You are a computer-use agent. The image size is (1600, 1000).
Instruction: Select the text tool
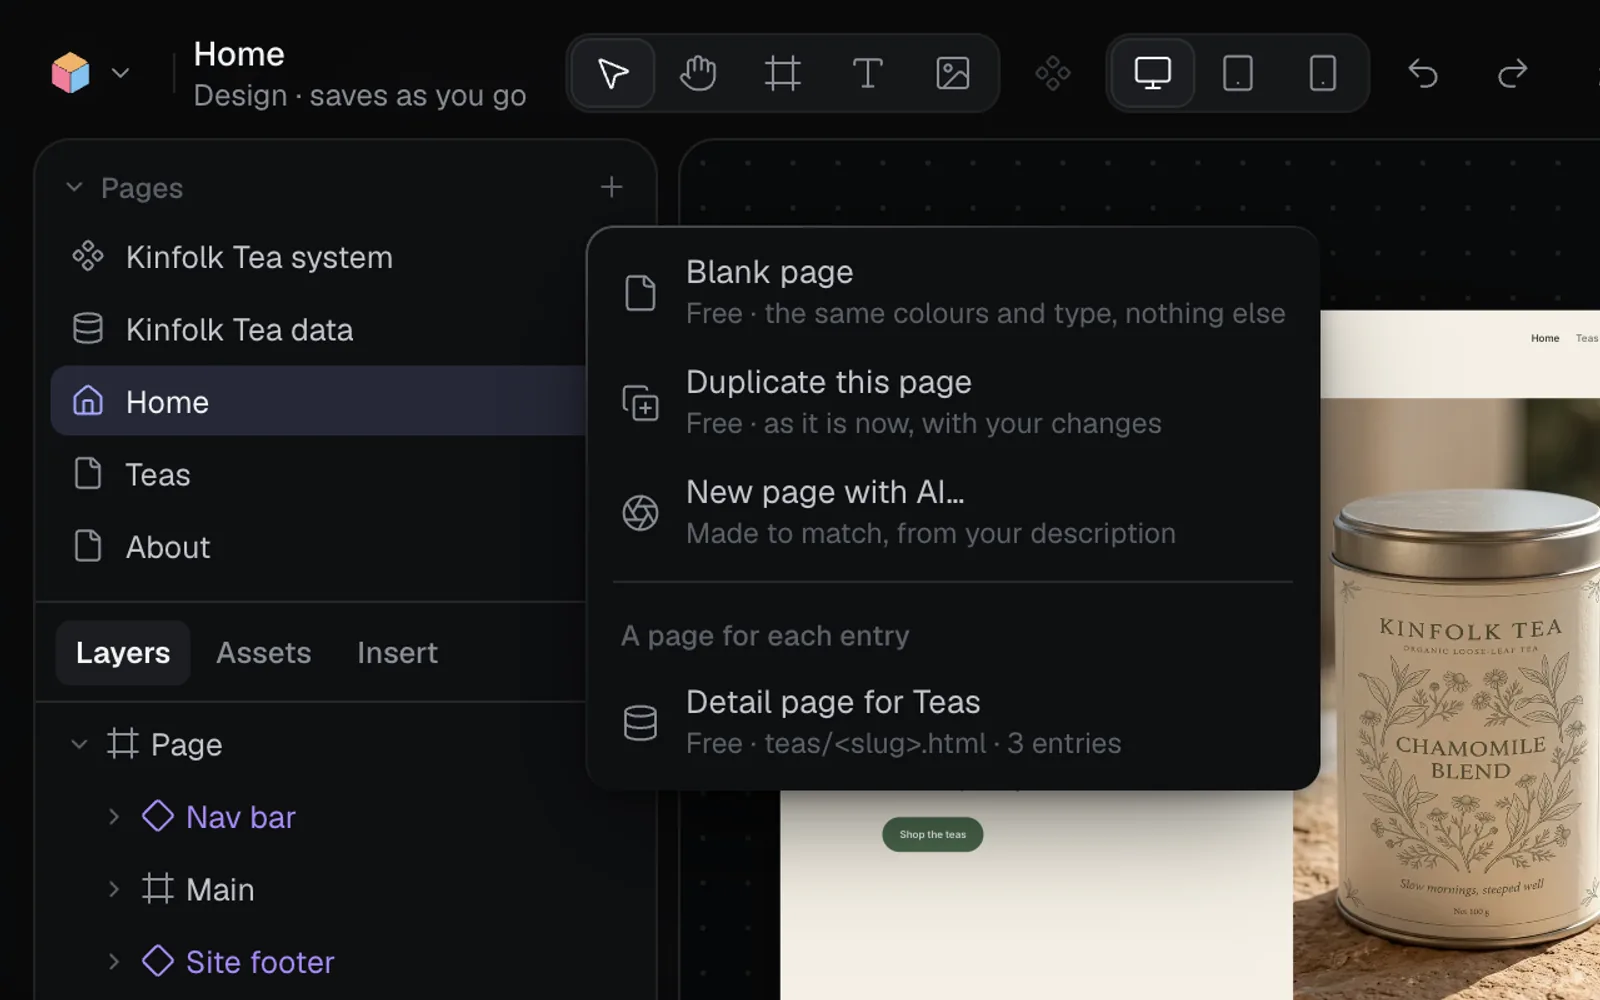(x=868, y=73)
